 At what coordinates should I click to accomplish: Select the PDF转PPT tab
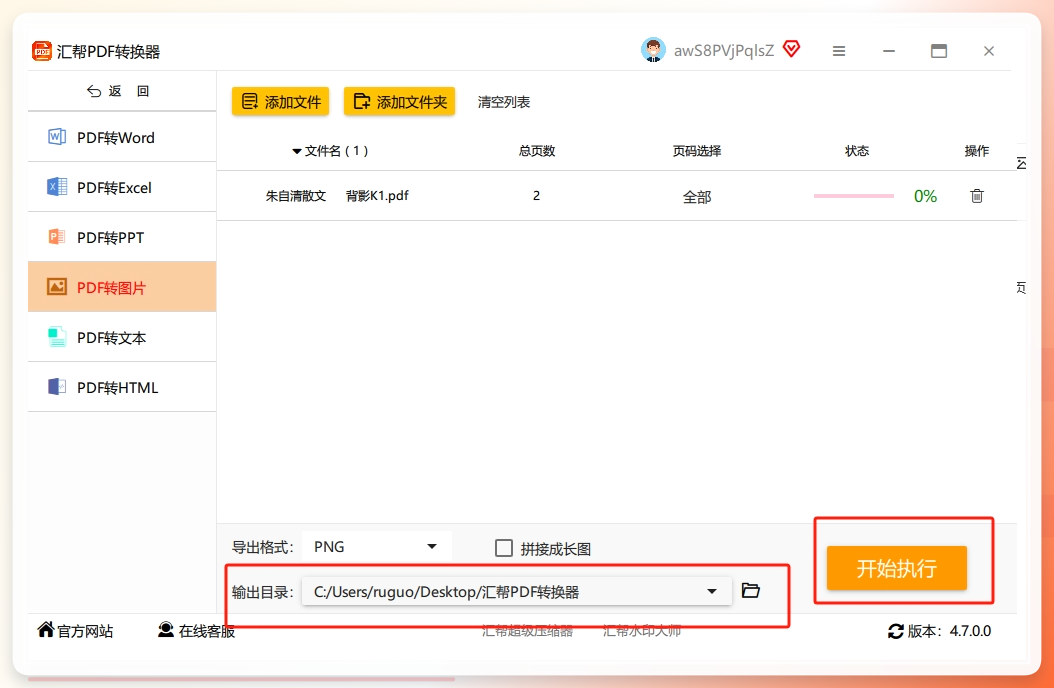coord(122,237)
